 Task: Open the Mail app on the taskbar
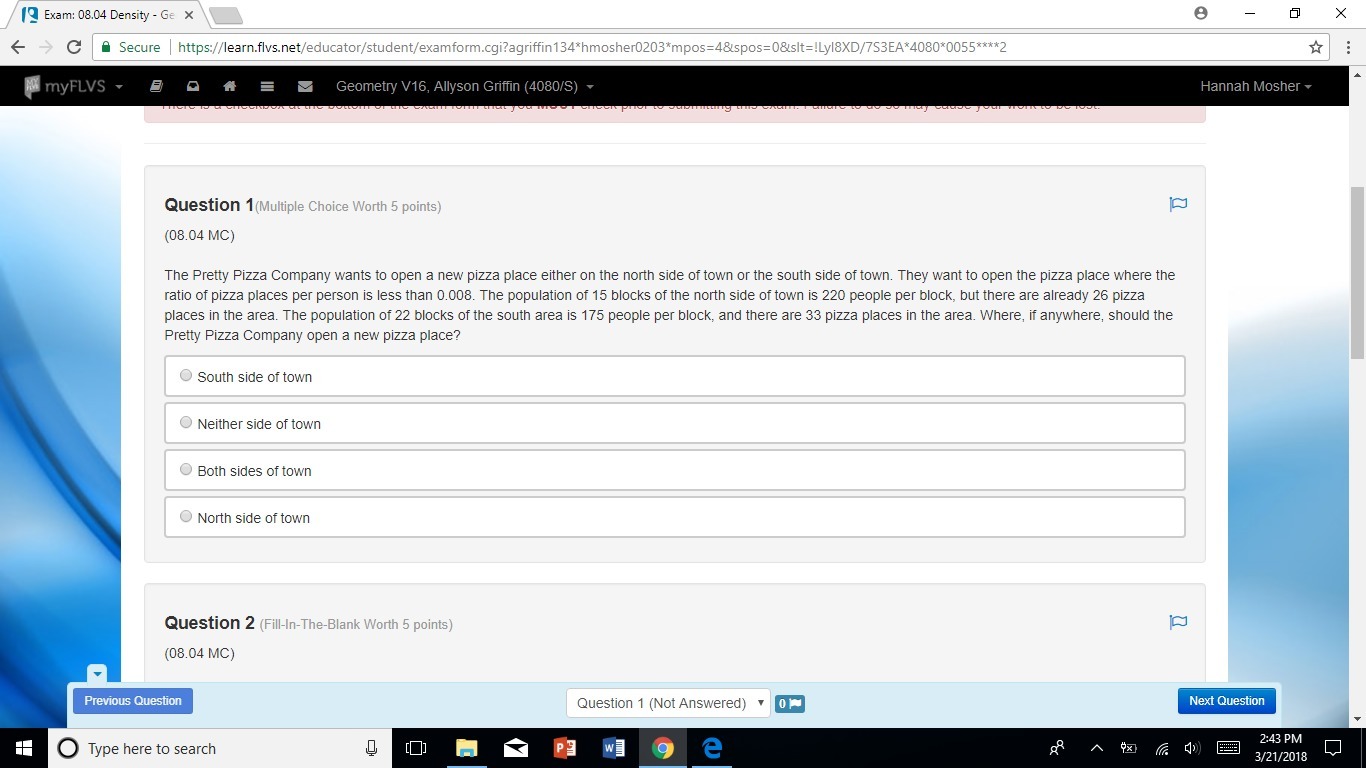pos(515,748)
